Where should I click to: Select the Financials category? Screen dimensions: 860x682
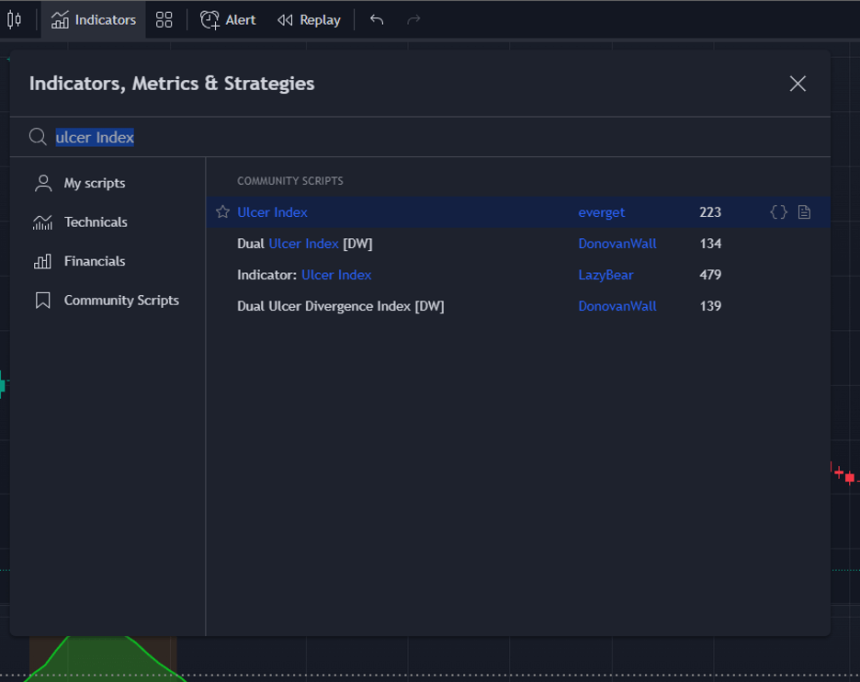click(94, 261)
